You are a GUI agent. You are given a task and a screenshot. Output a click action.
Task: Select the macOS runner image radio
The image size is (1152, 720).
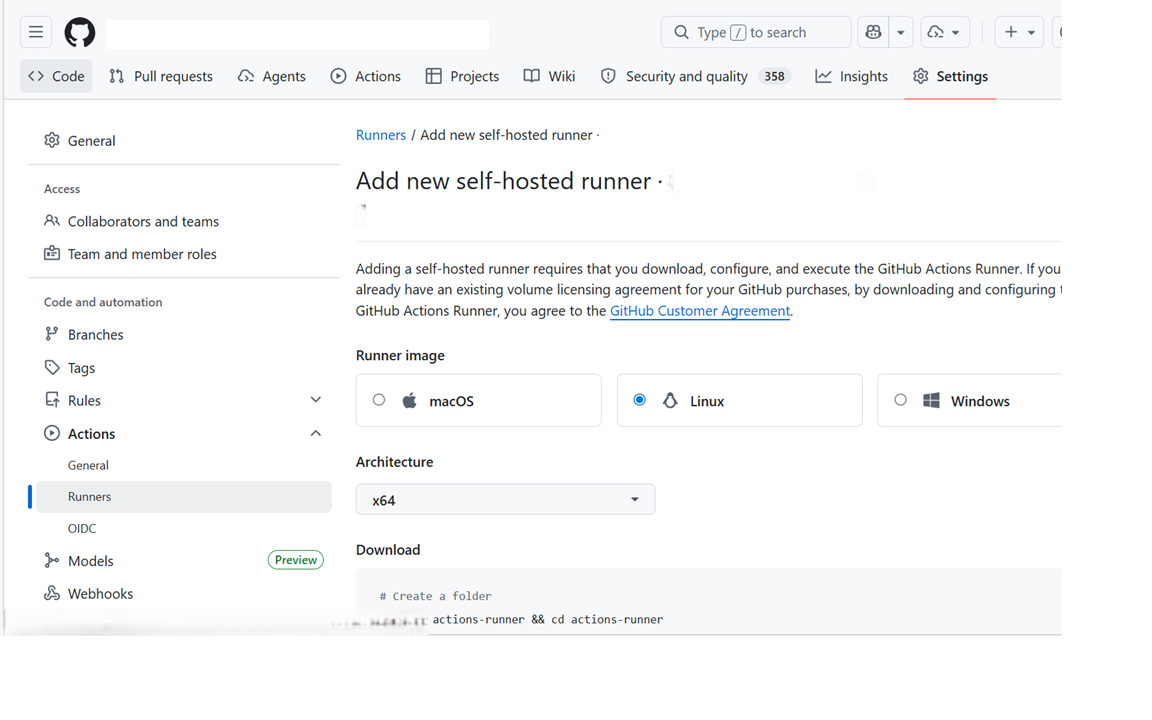378,400
